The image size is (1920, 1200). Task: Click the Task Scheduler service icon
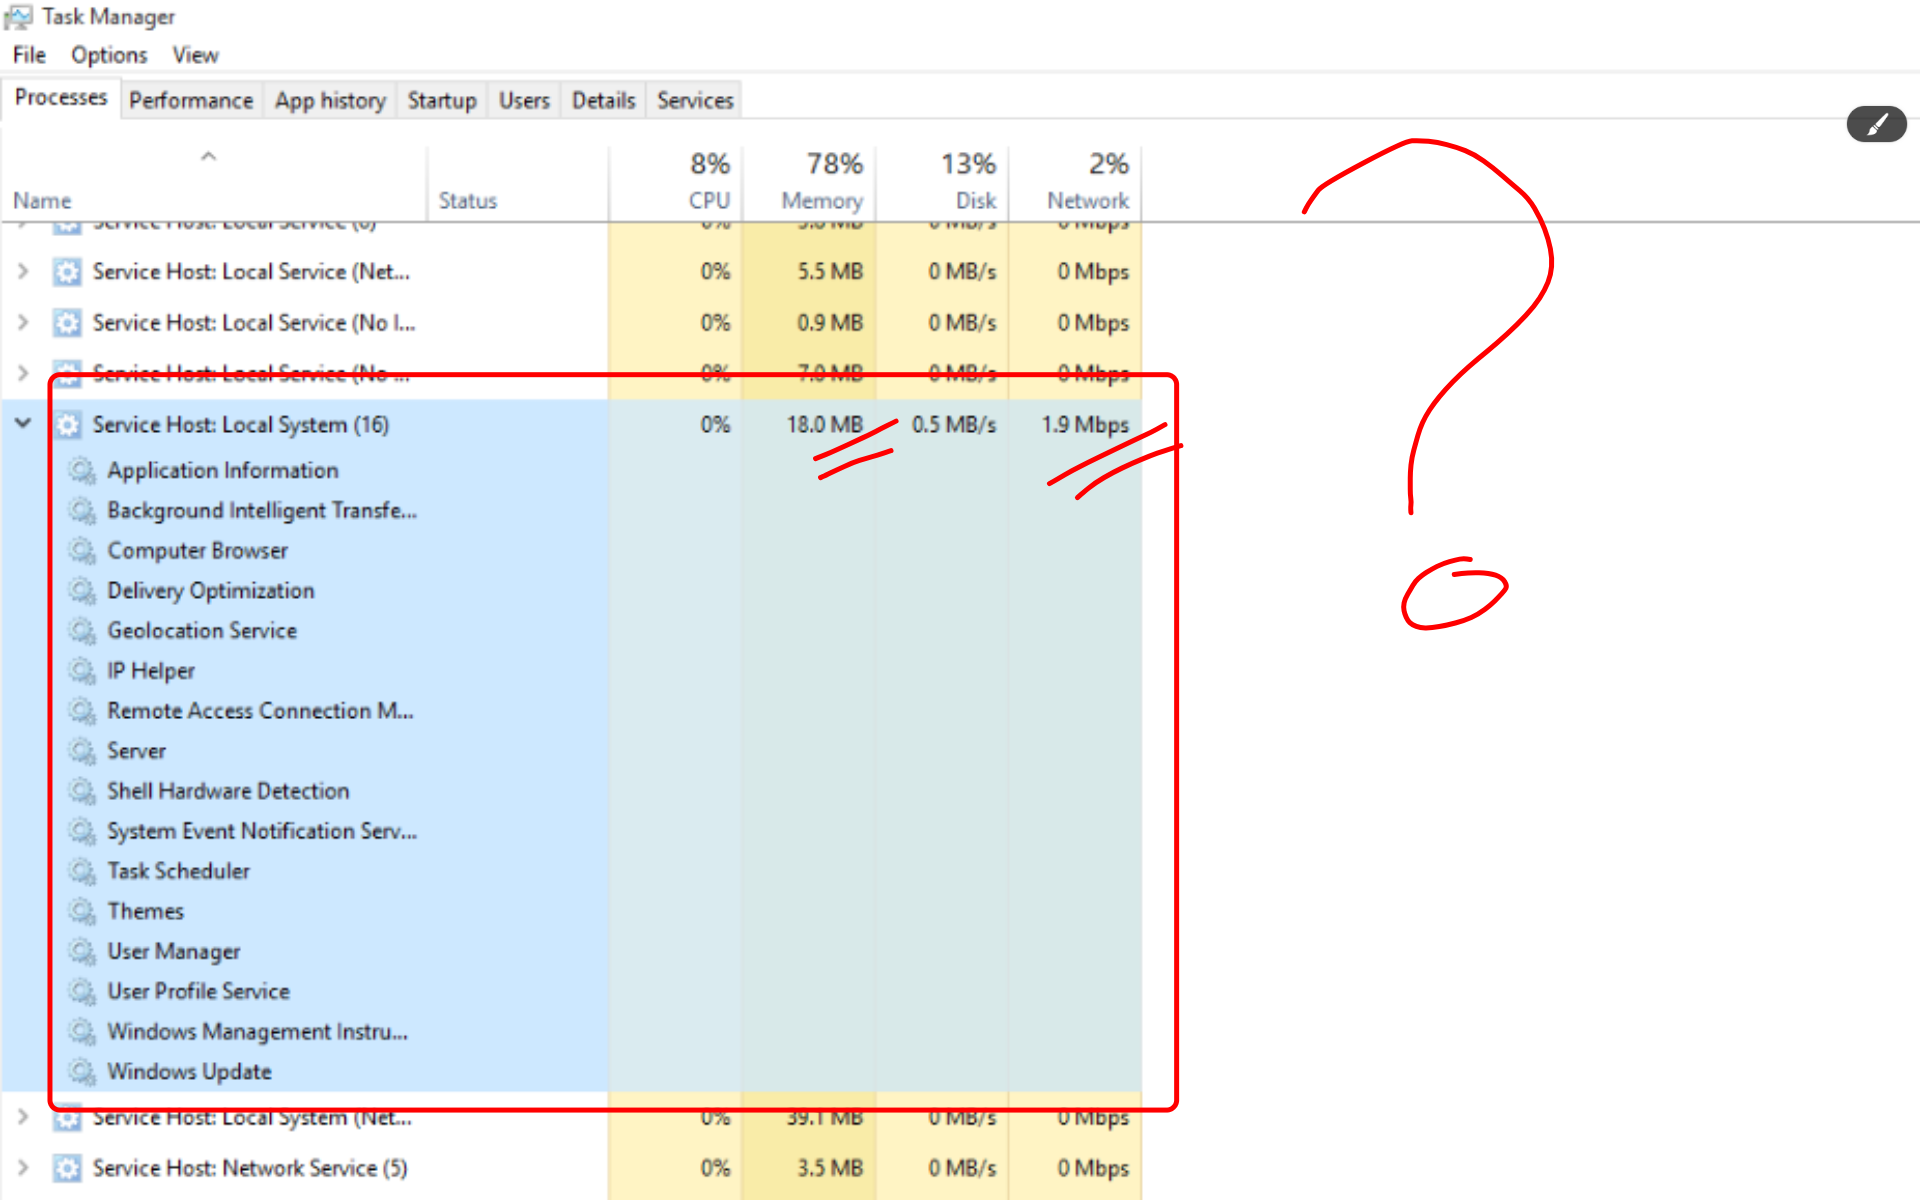tap(82, 871)
